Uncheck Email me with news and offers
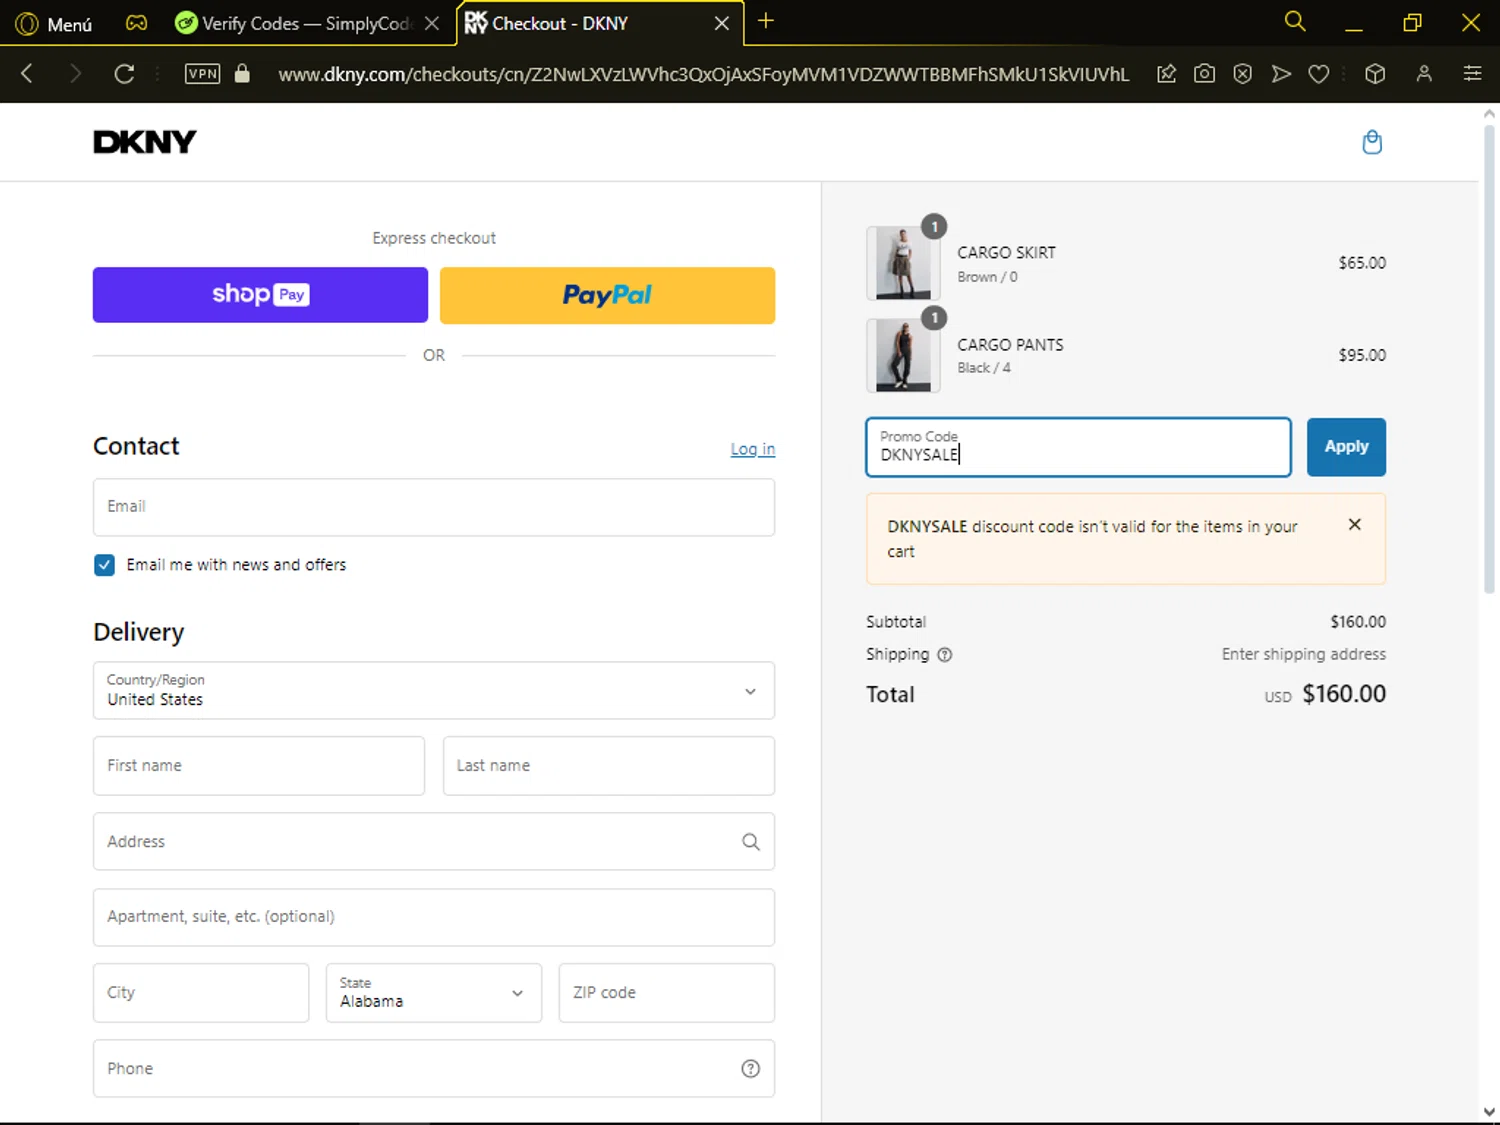The image size is (1500, 1125). tap(104, 565)
